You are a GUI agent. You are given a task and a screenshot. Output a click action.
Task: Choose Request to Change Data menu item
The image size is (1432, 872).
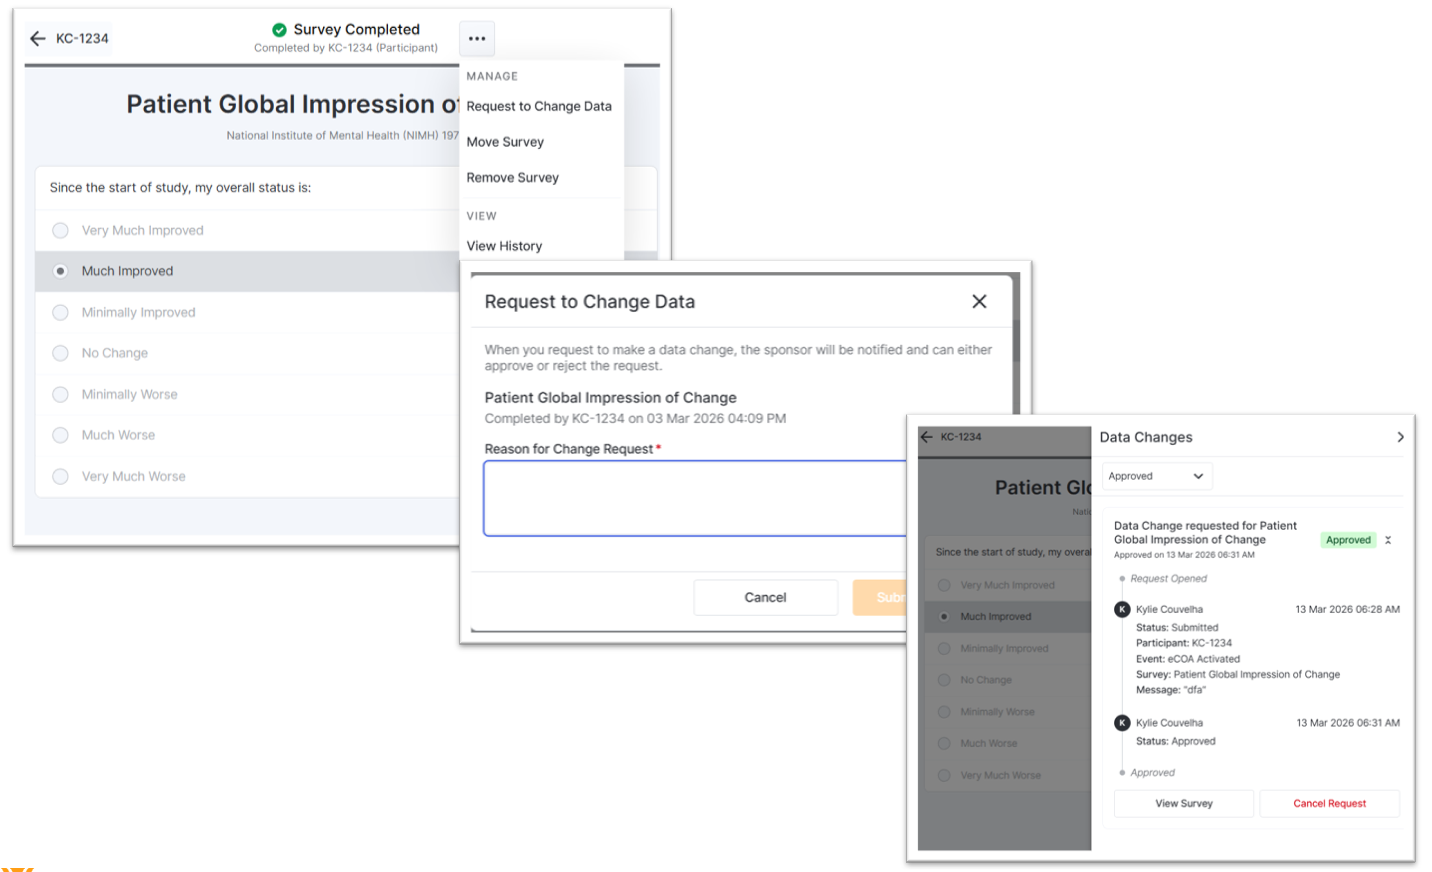[539, 106]
